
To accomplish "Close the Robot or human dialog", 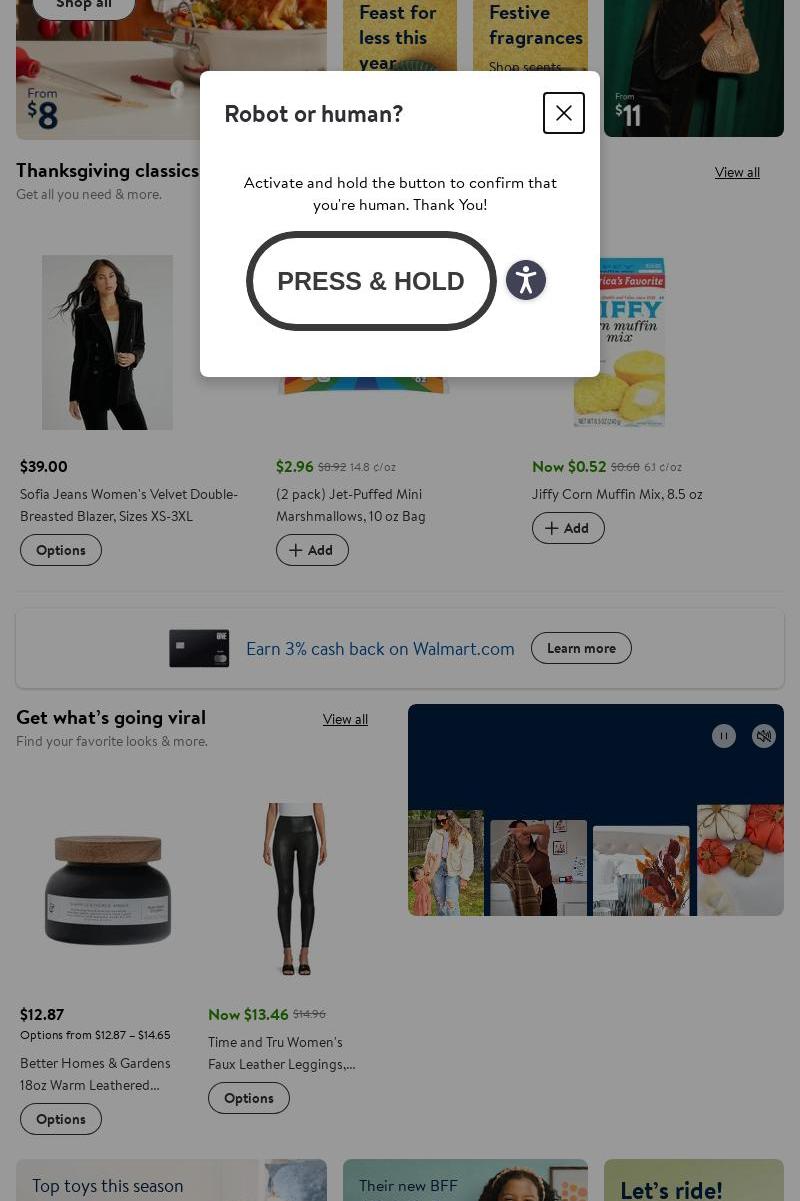I will [x=564, y=113].
